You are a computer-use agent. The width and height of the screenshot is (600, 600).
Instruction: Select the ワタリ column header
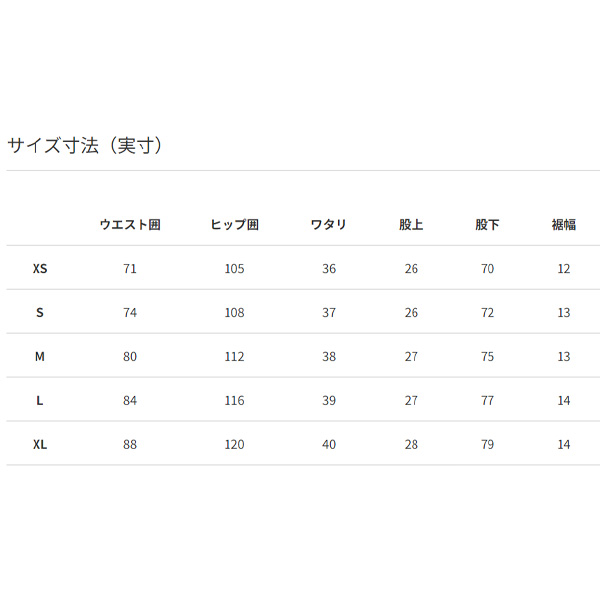click(329, 225)
